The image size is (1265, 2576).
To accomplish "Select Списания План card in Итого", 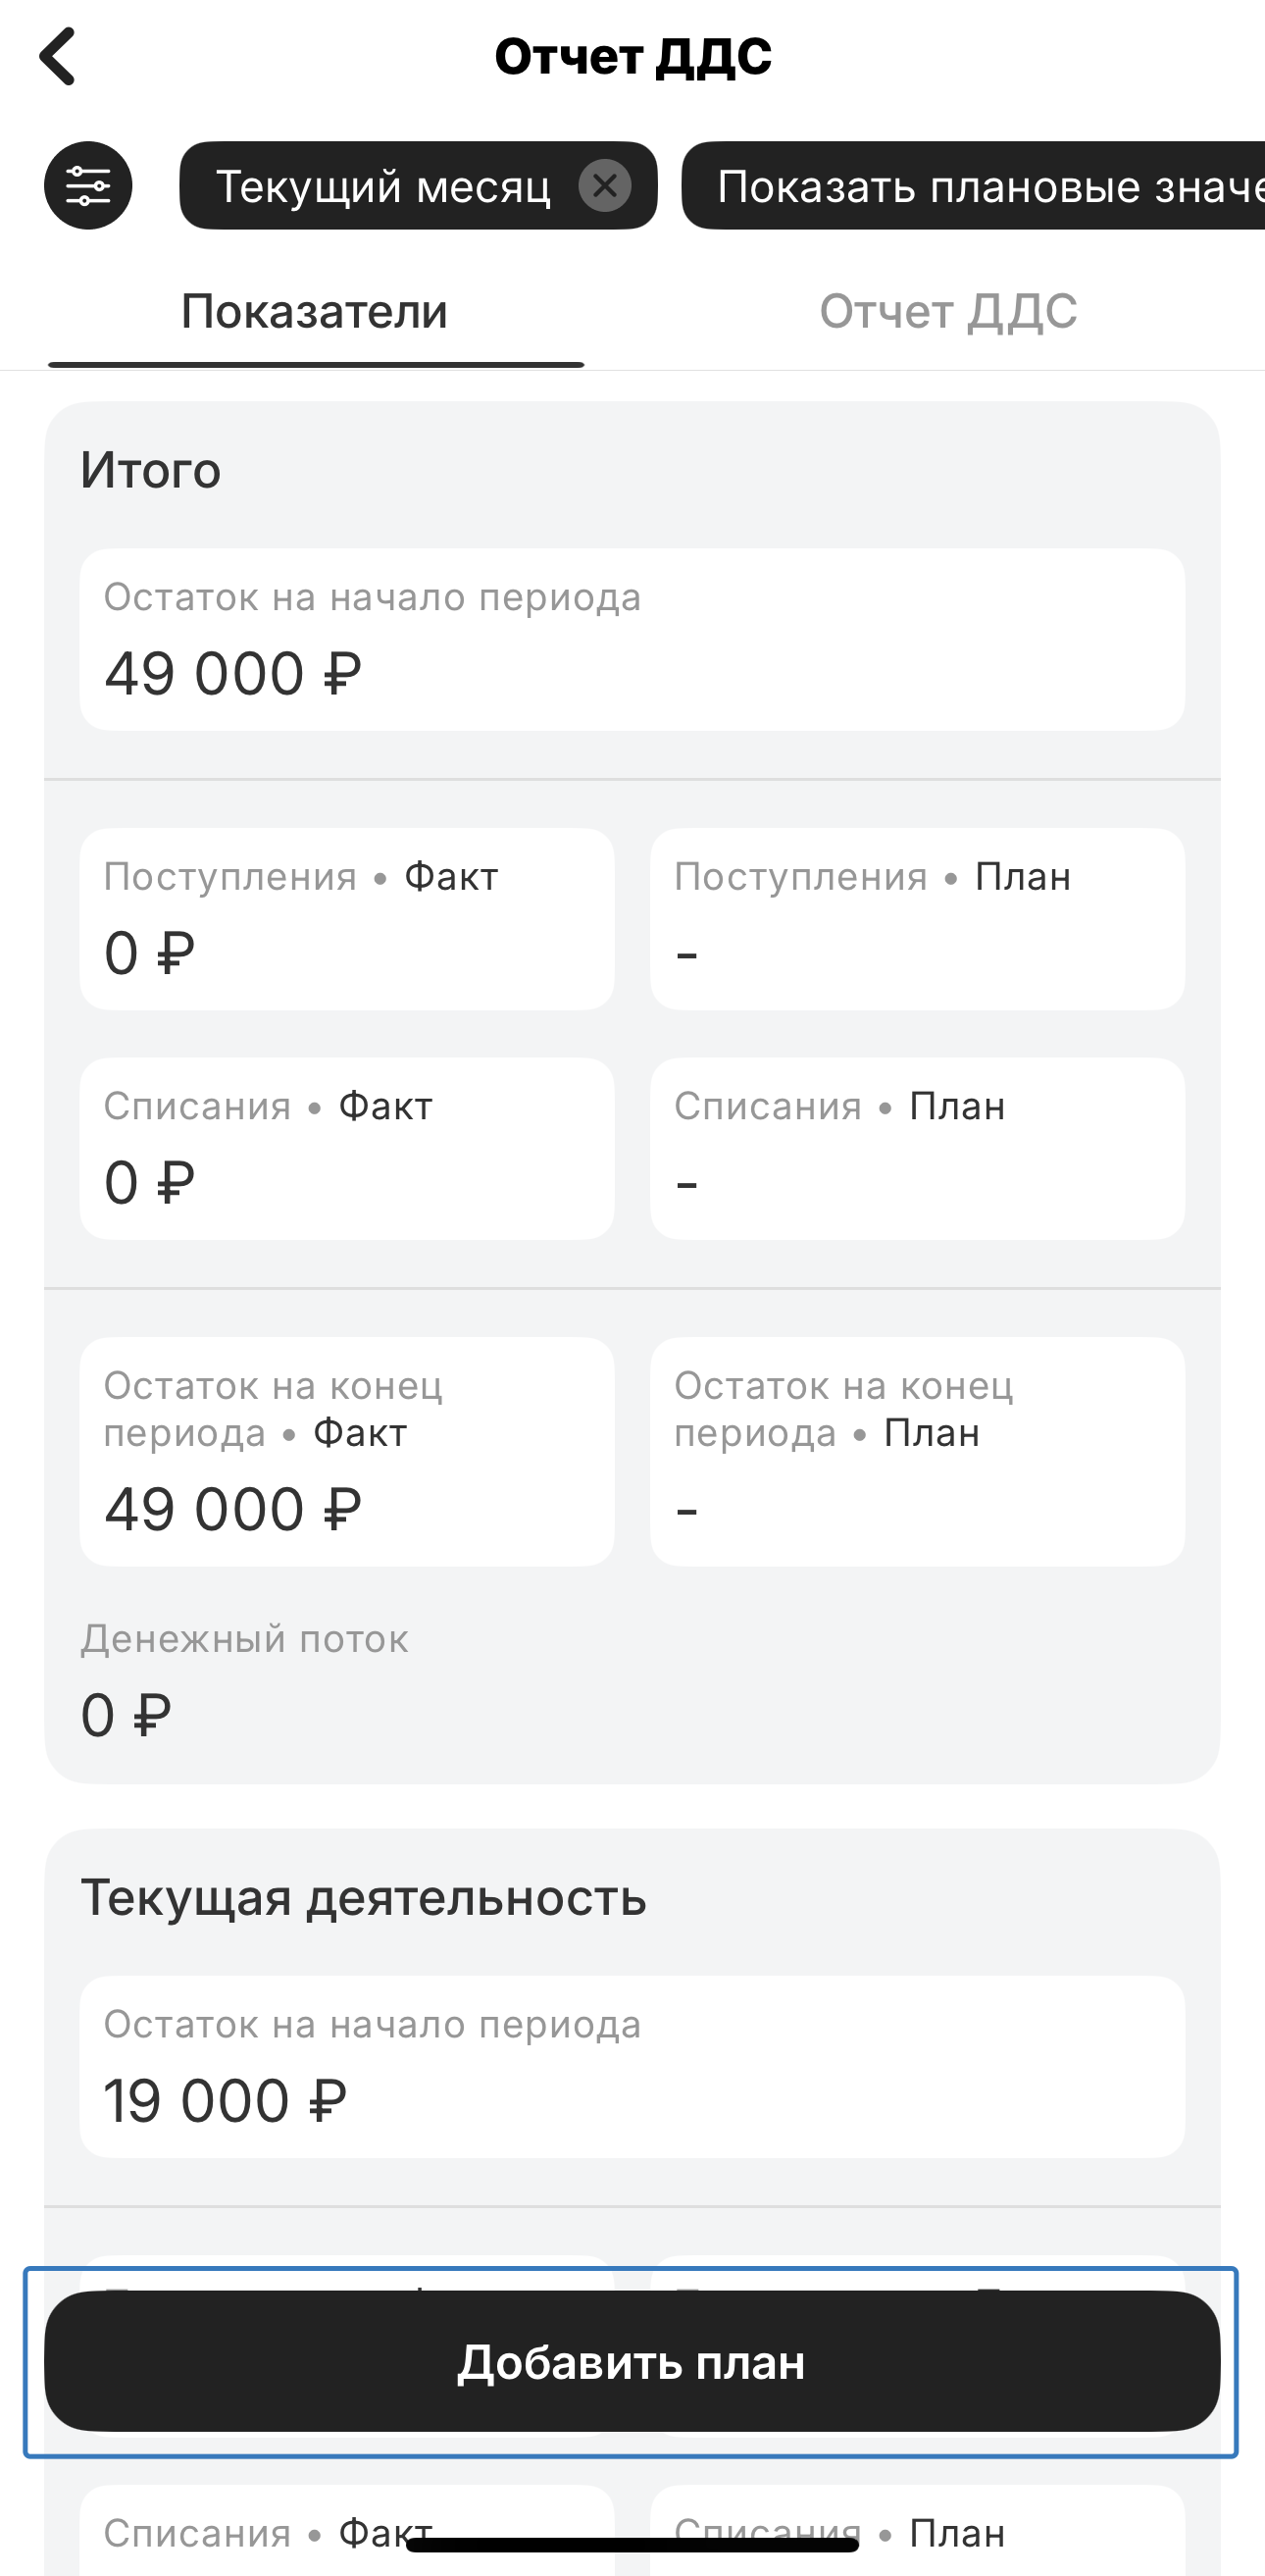I will (917, 1149).
